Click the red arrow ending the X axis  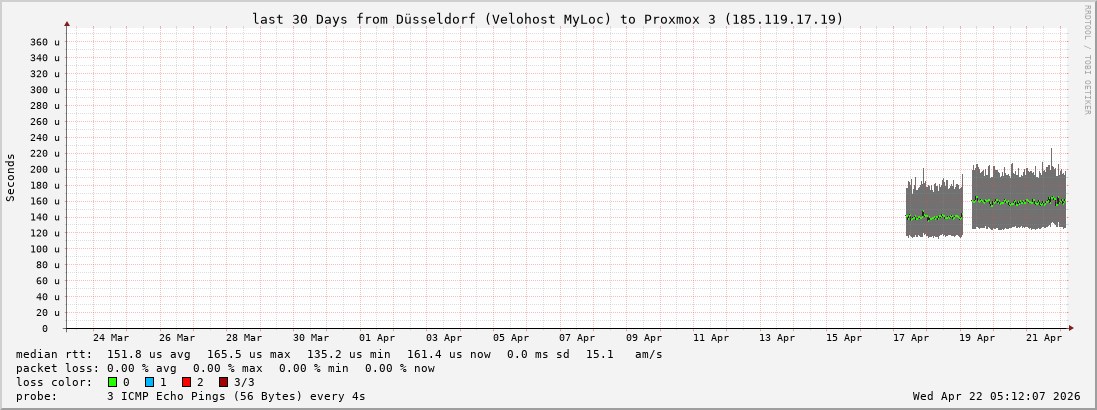coord(1070,328)
